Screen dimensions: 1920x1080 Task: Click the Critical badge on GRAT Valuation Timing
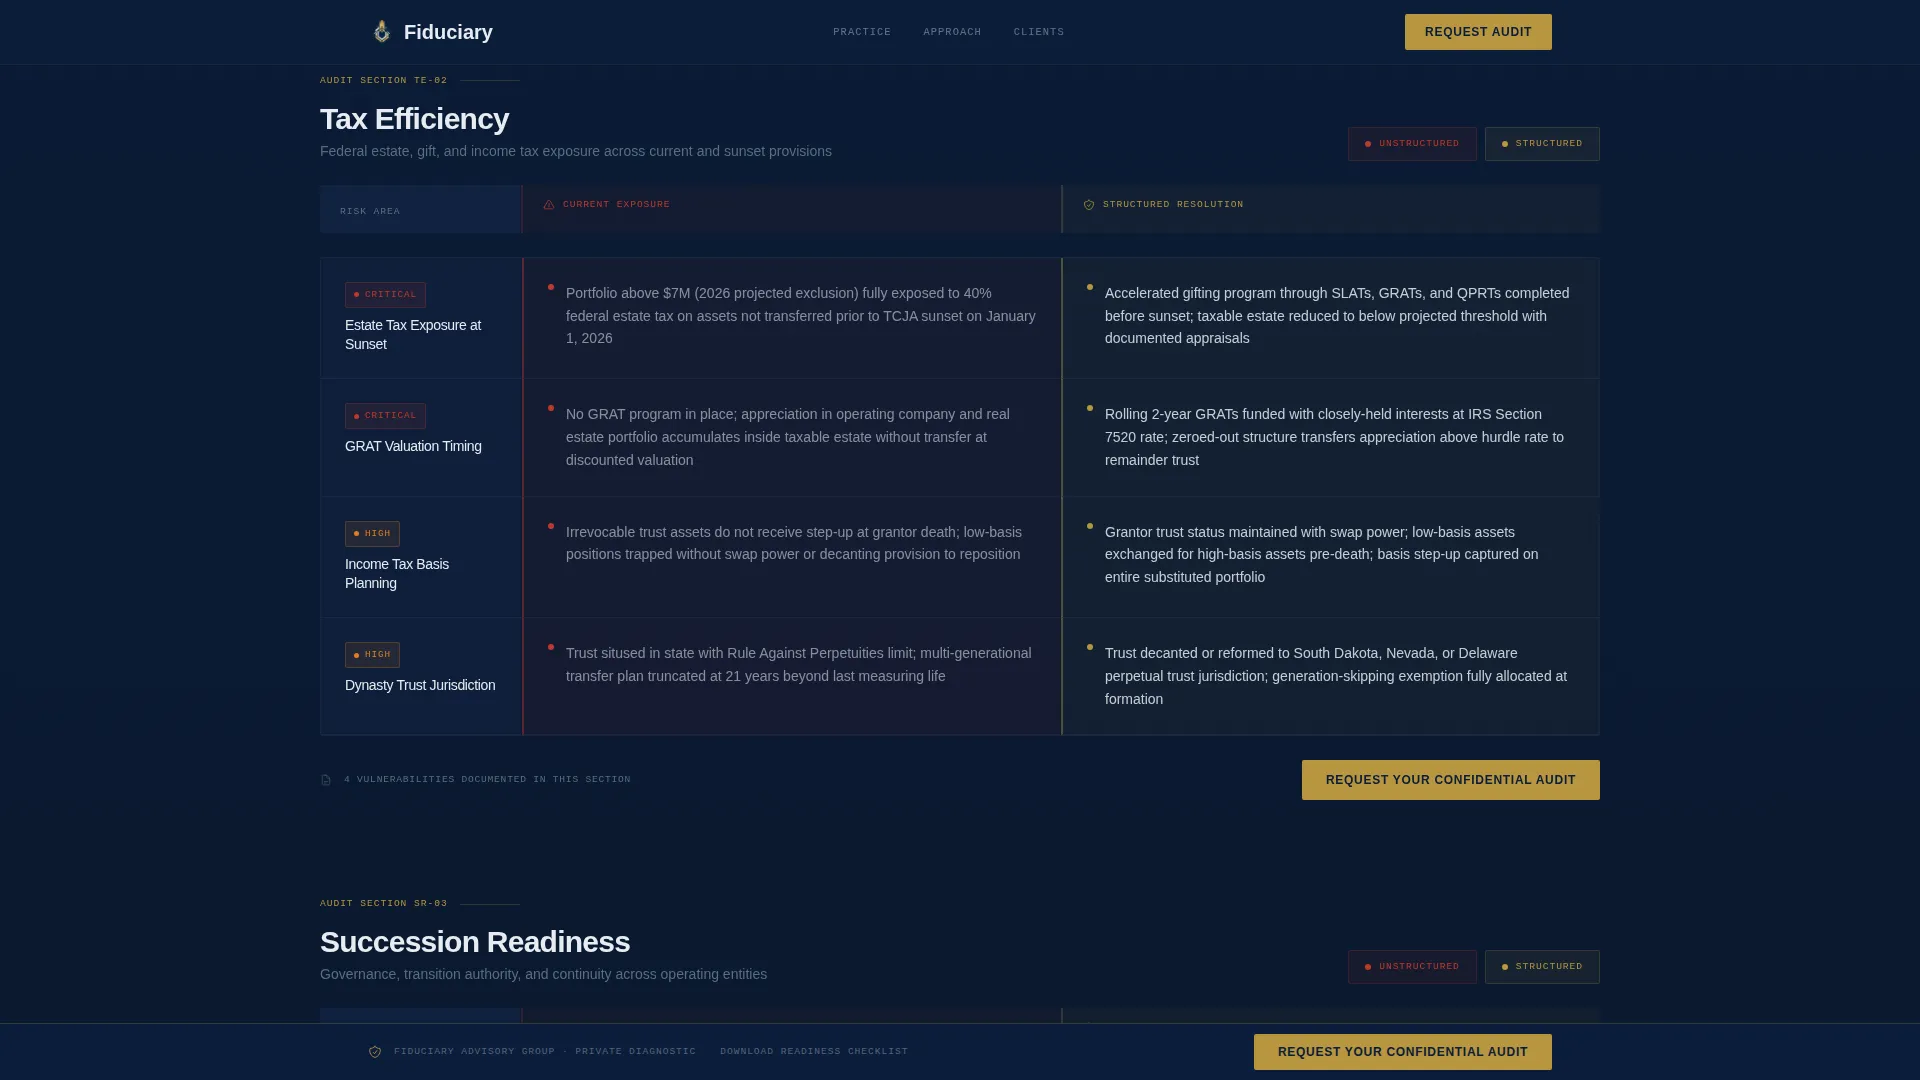point(385,416)
